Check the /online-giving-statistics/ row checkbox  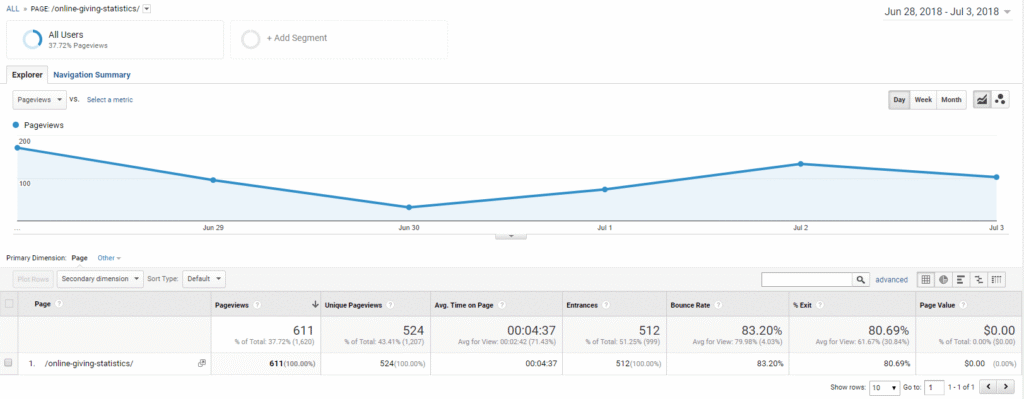point(9,362)
